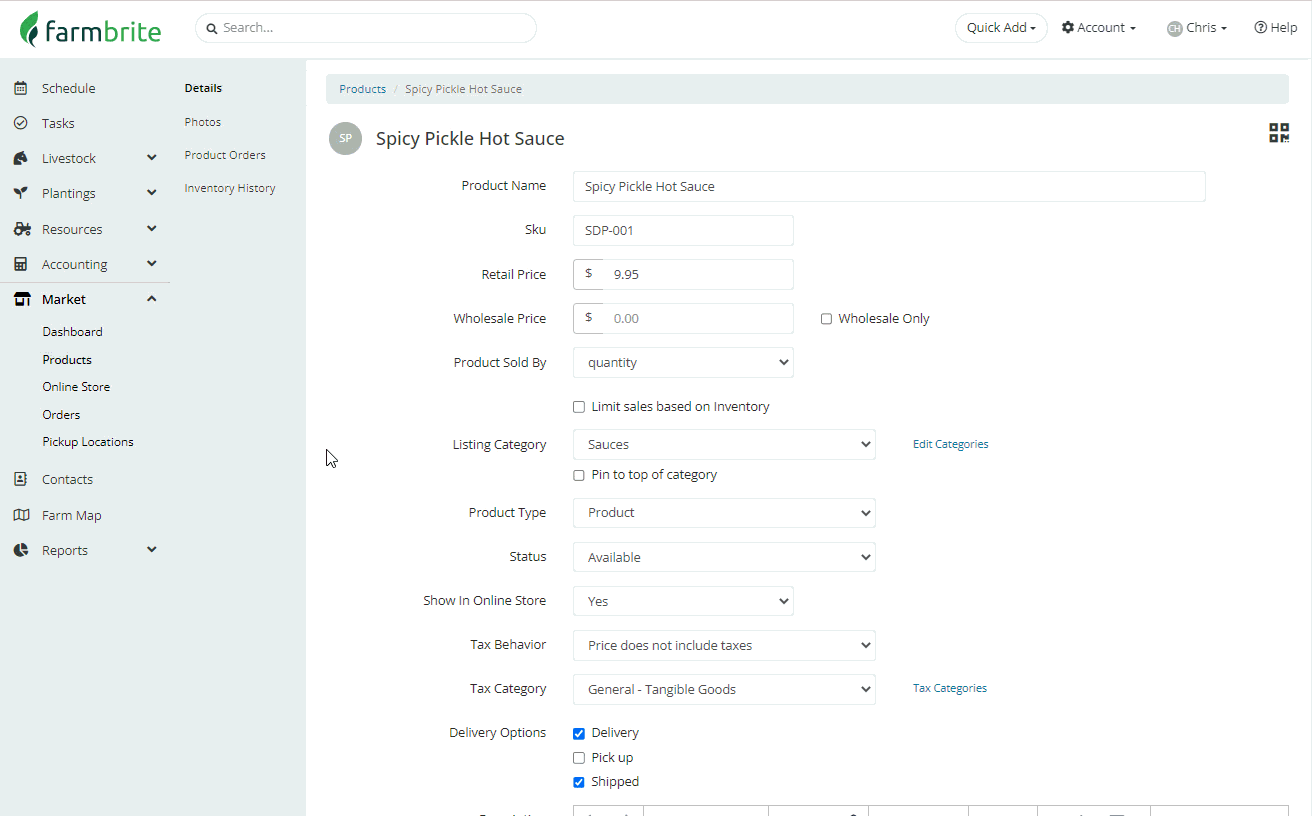Screen dimensions: 1312x816
Task: Expand the Livestock sidebar section
Action: click(151, 158)
